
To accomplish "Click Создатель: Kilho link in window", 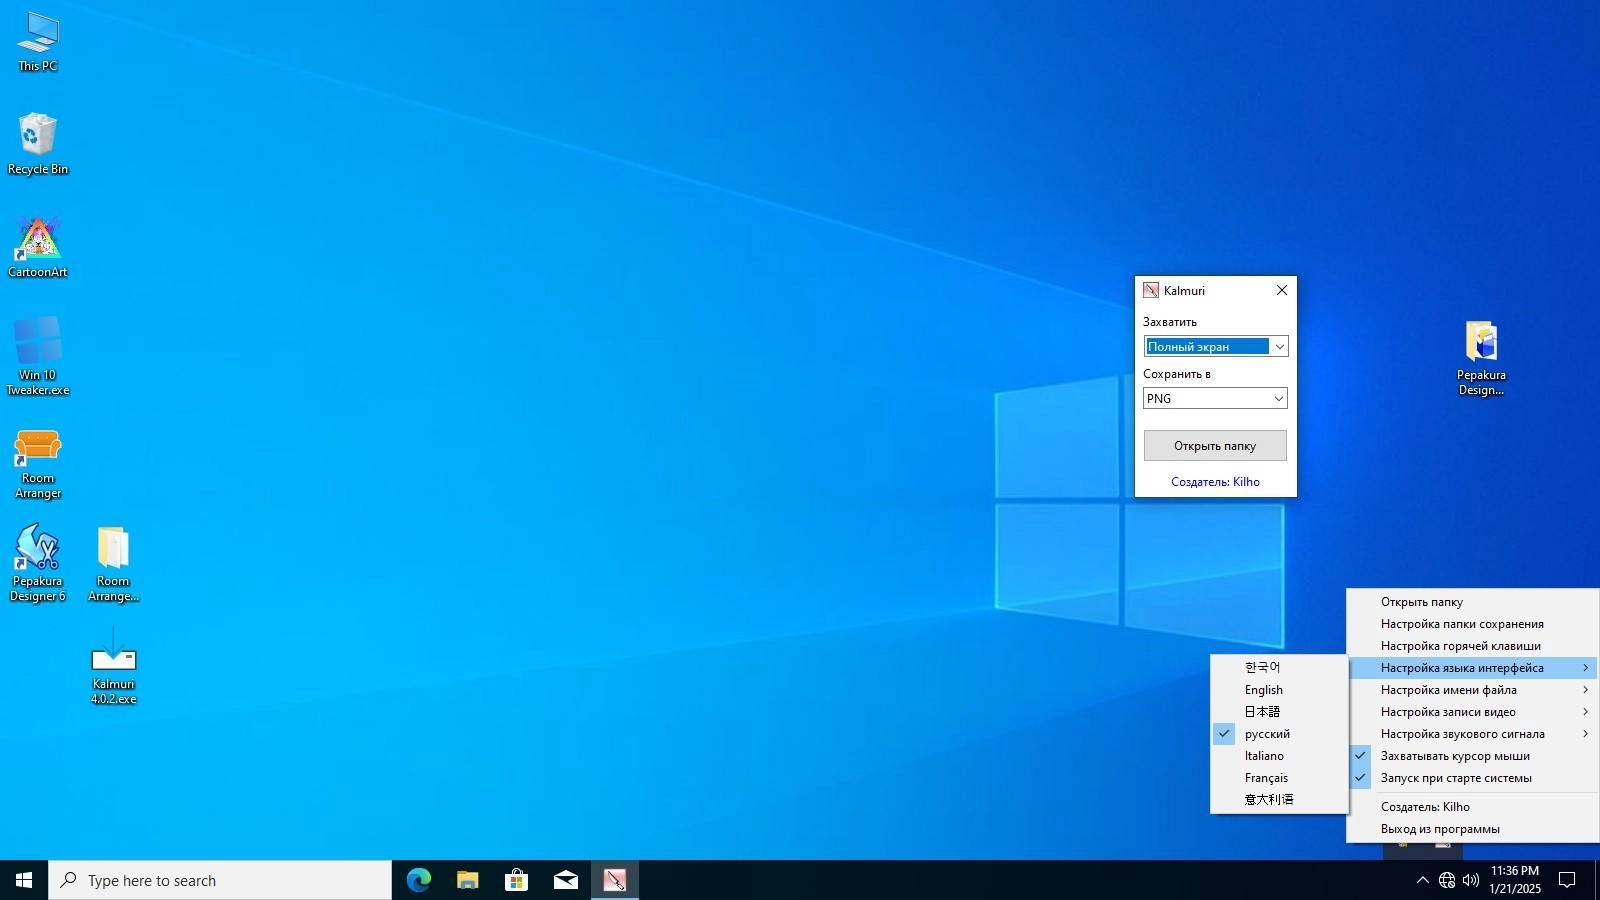I will [1215, 482].
